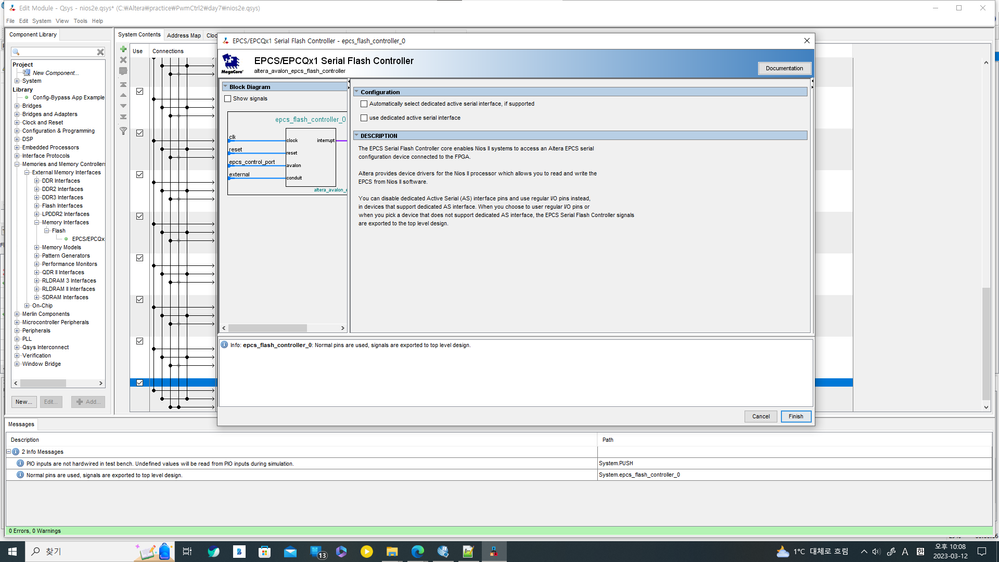Click the volume icon in system tray

(x=876, y=552)
